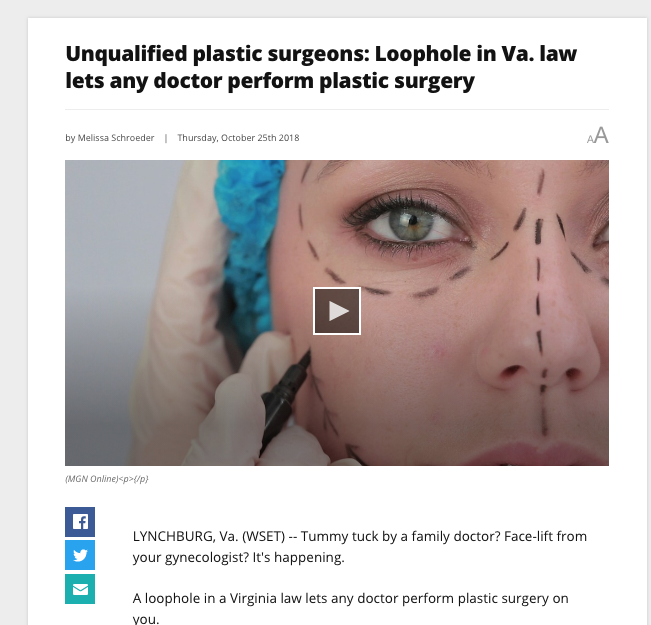Viewport: 651px width, 625px height.
Task: Open author Melissa Schroeder's byline
Action: pos(116,138)
